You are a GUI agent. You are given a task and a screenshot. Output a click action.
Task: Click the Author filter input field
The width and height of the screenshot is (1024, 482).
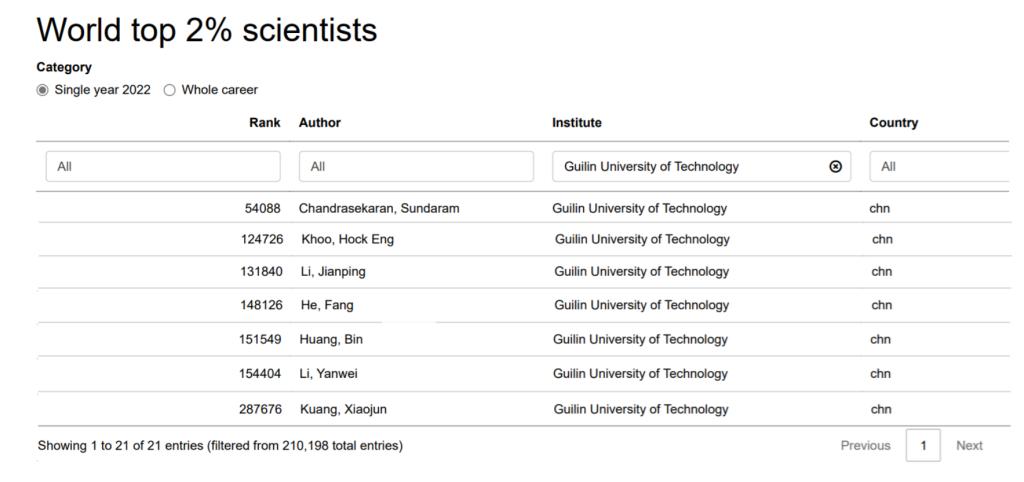tap(416, 167)
